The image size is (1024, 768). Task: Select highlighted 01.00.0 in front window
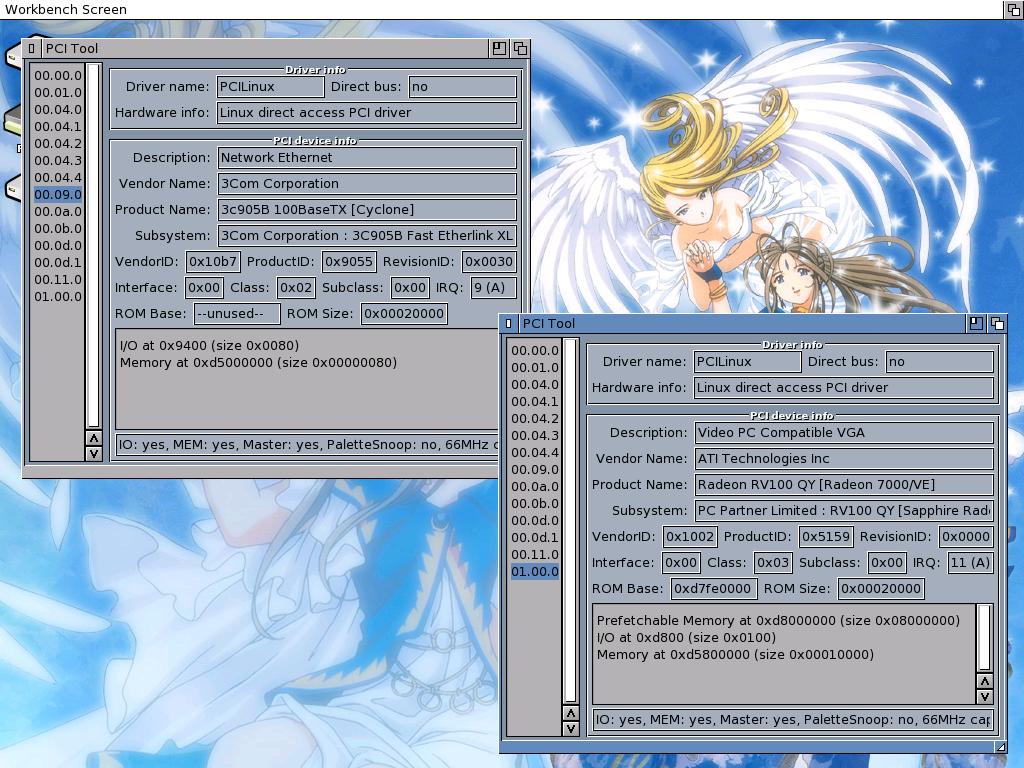(x=535, y=571)
